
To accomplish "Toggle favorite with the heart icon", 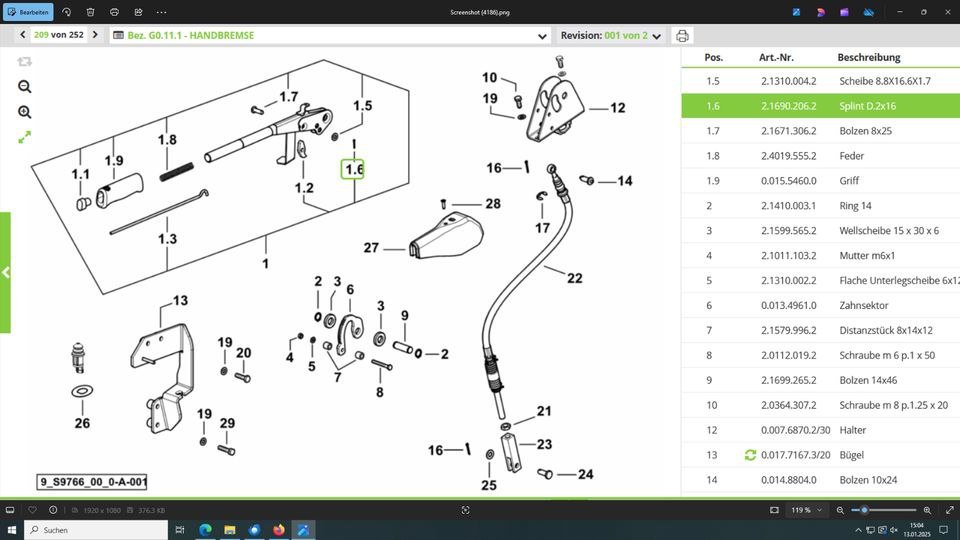I will [33, 510].
